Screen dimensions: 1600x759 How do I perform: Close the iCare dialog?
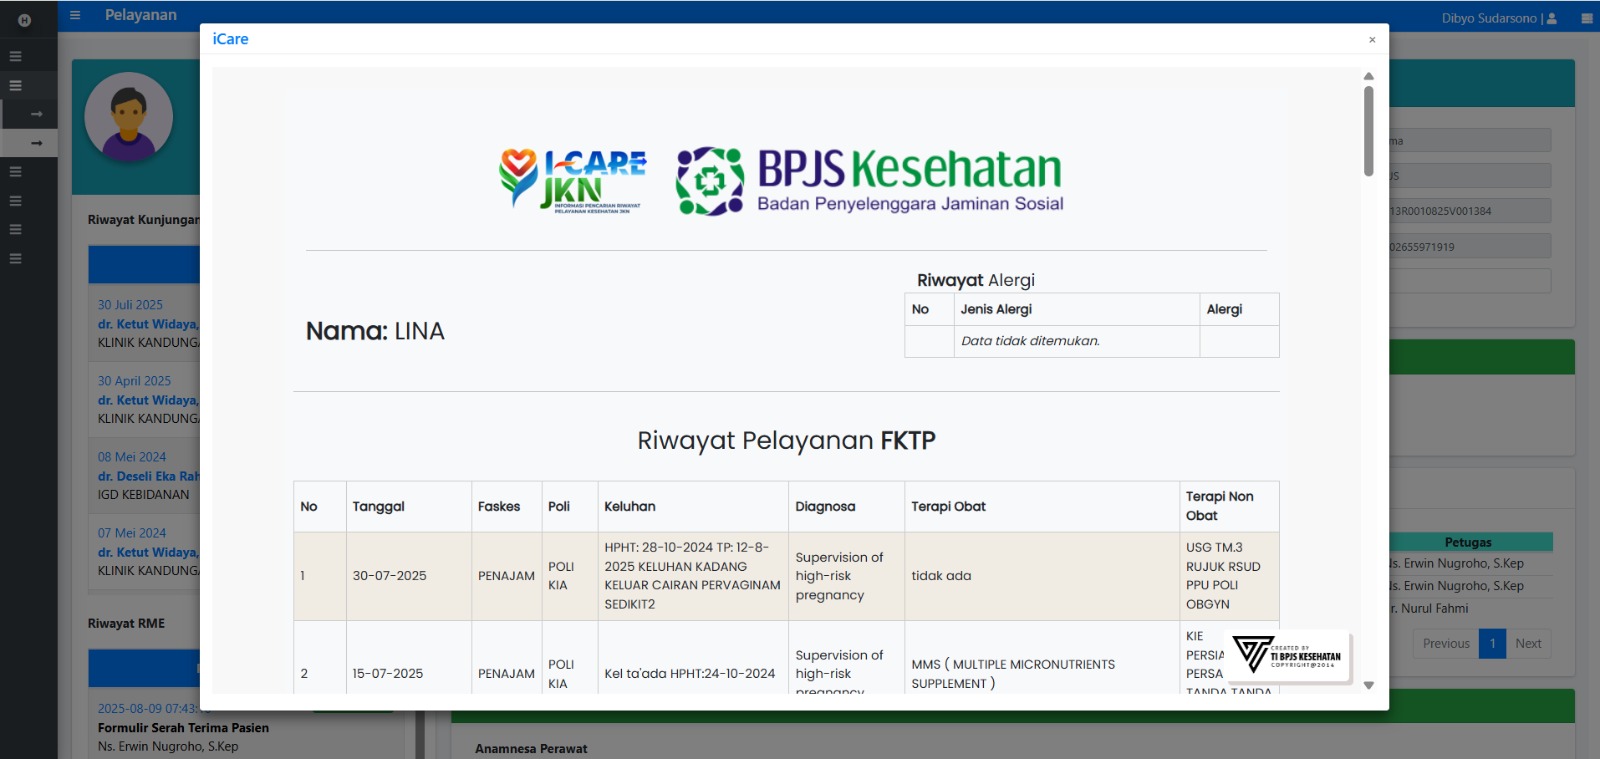[x=1372, y=40]
